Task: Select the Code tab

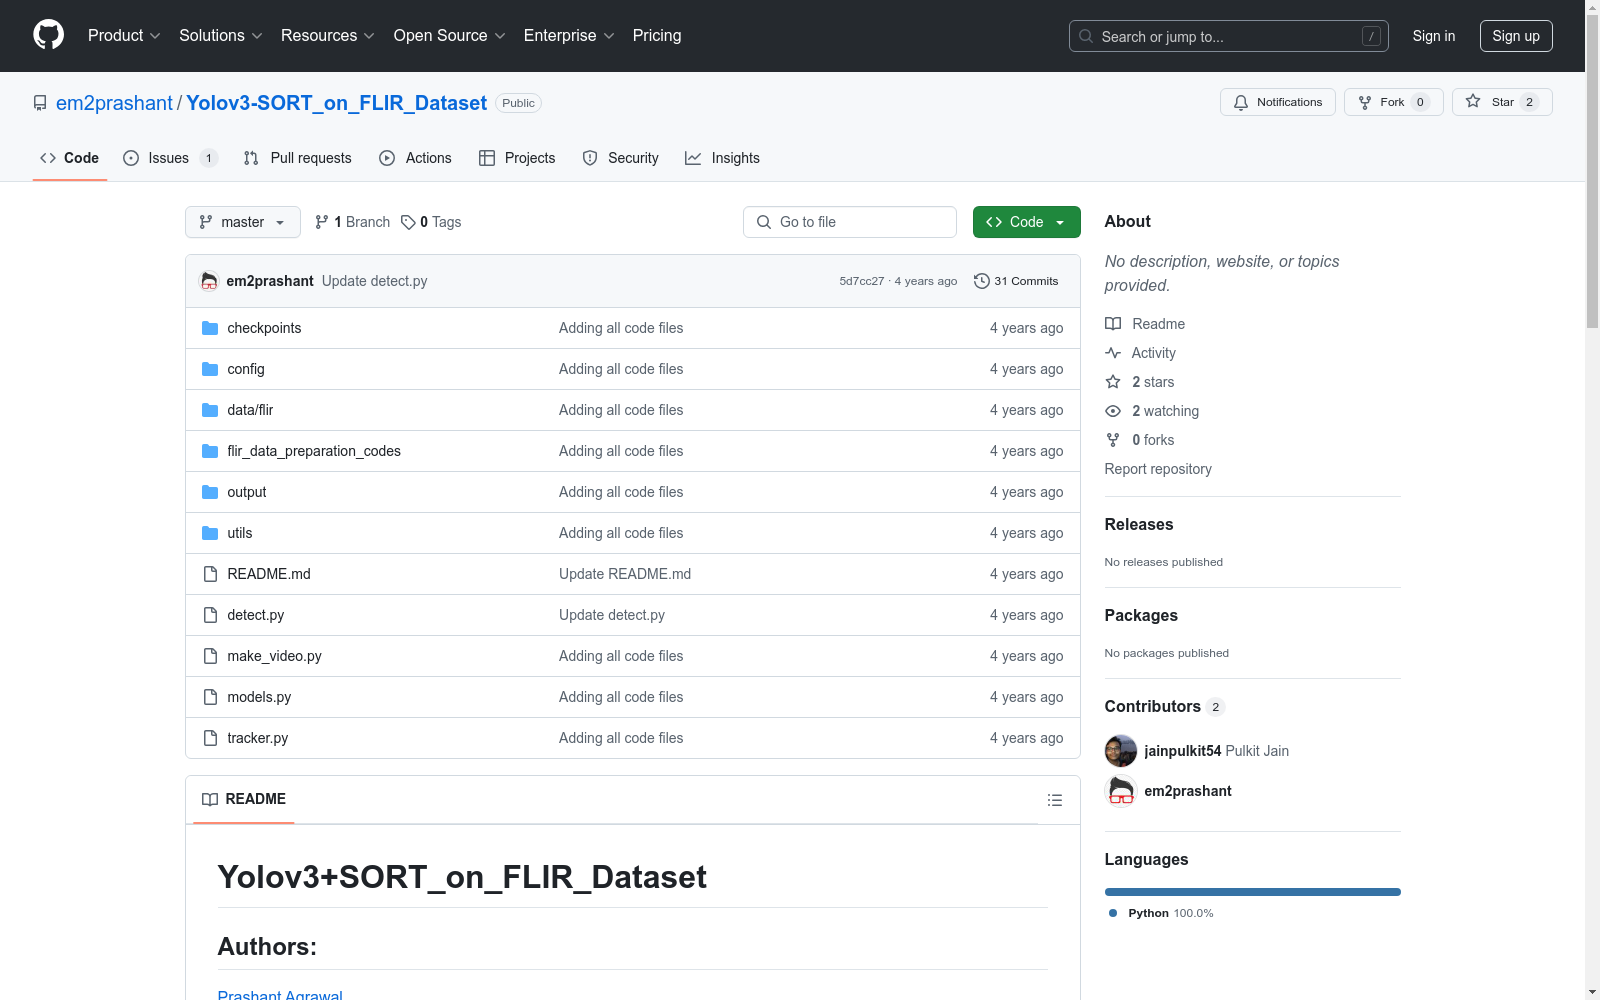Action: 70,158
